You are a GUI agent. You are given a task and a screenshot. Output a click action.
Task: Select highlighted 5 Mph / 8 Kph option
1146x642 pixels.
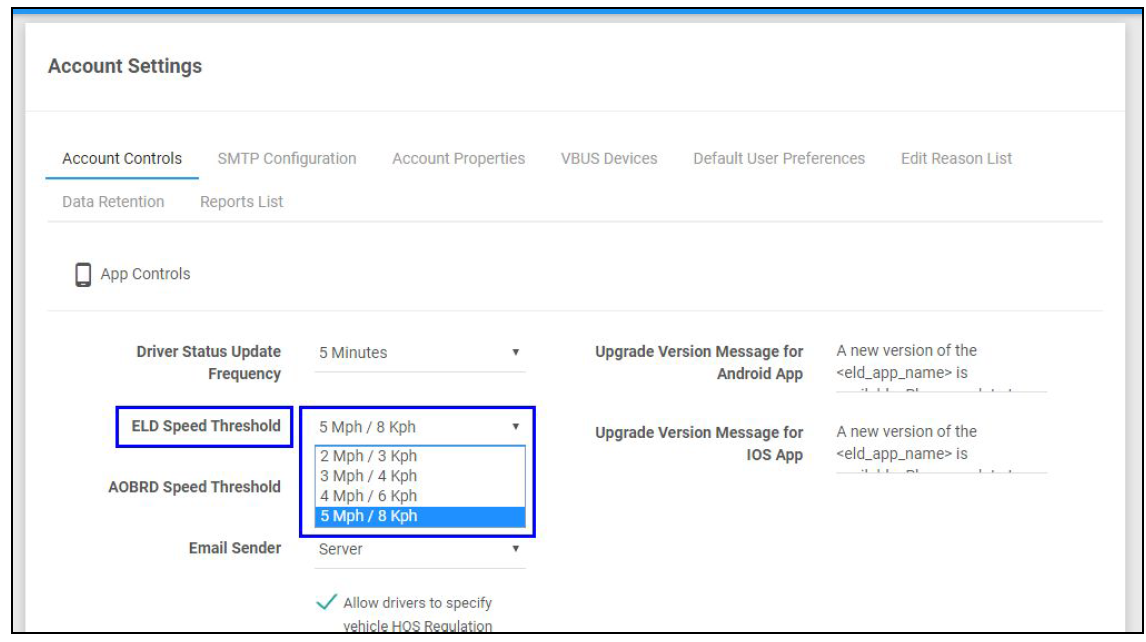(368, 517)
